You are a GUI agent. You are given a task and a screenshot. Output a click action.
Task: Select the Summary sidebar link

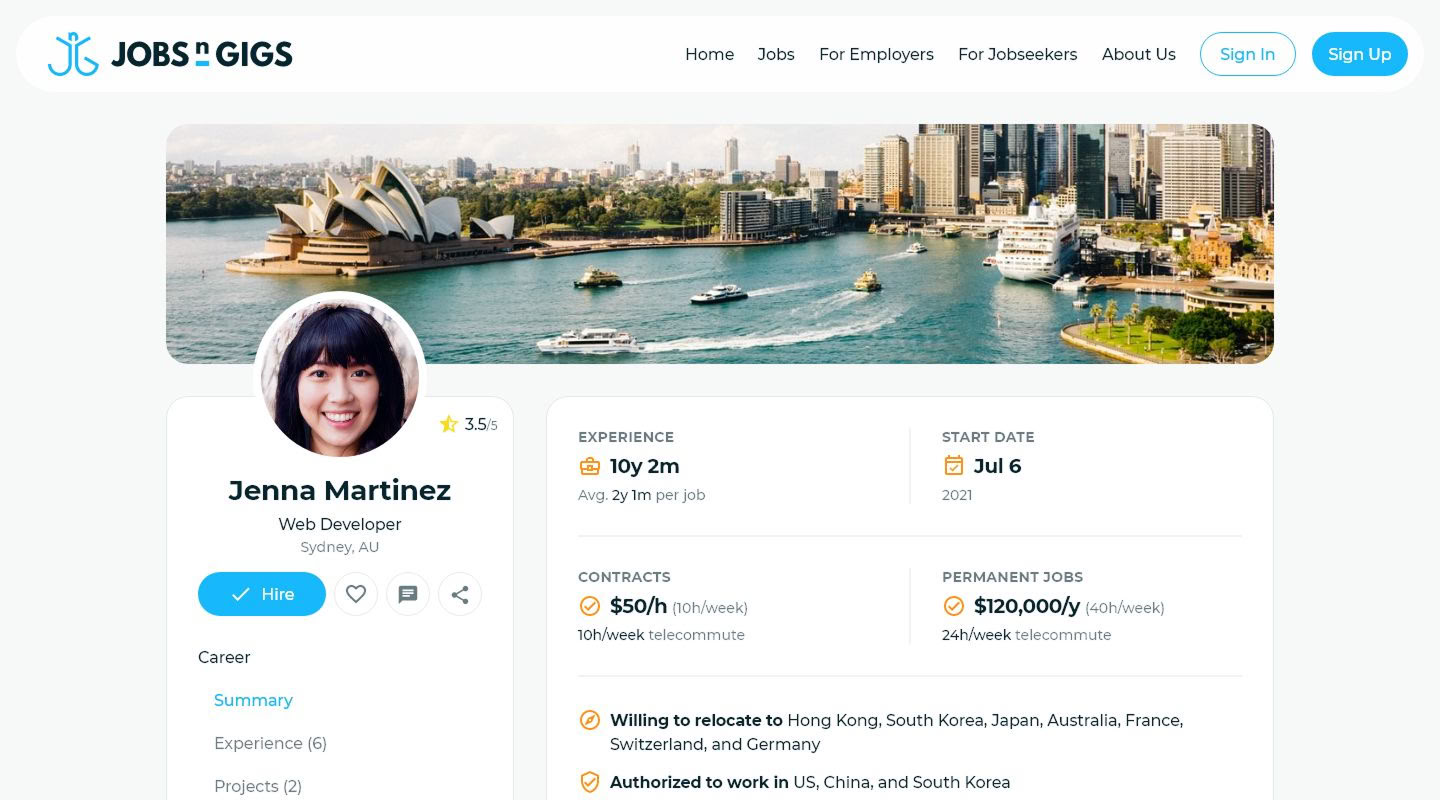253,700
